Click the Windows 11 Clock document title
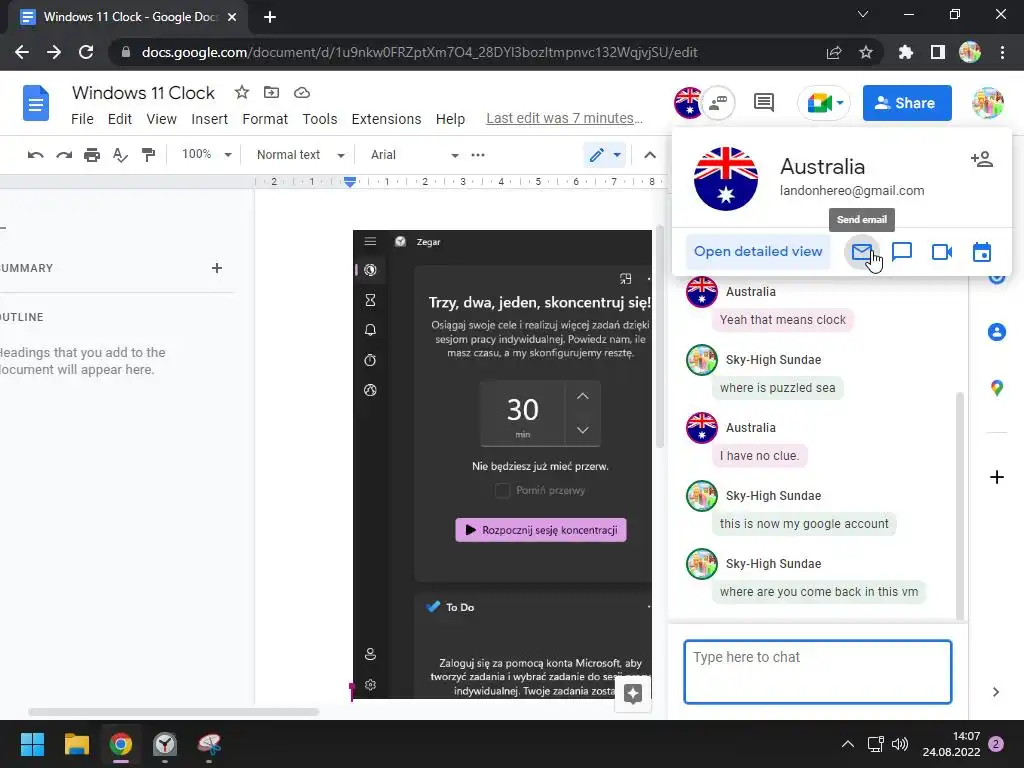Image resolution: width=1024 pixels, height=768 pixels. (x=143, y=93)
